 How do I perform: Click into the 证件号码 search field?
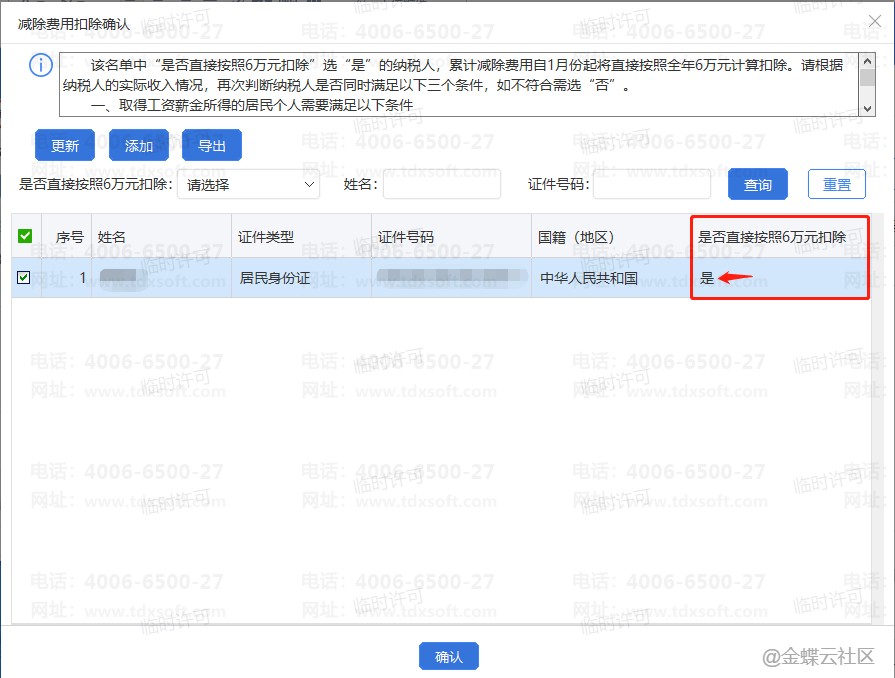pyautogui.click(x=652, y=184)
